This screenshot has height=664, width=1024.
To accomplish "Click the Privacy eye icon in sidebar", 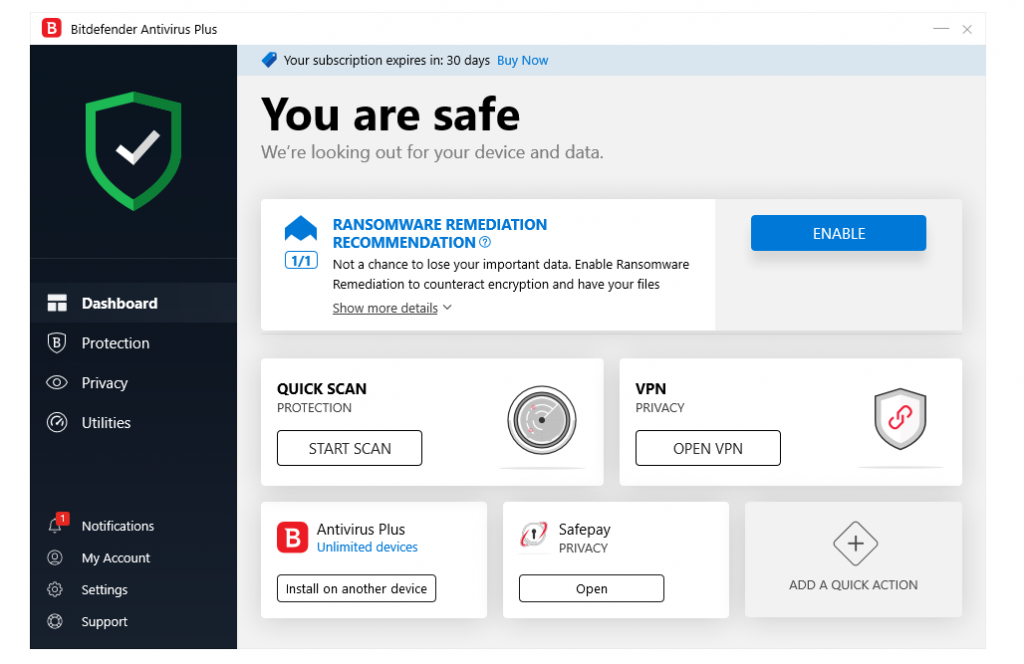I will (57, 383).
